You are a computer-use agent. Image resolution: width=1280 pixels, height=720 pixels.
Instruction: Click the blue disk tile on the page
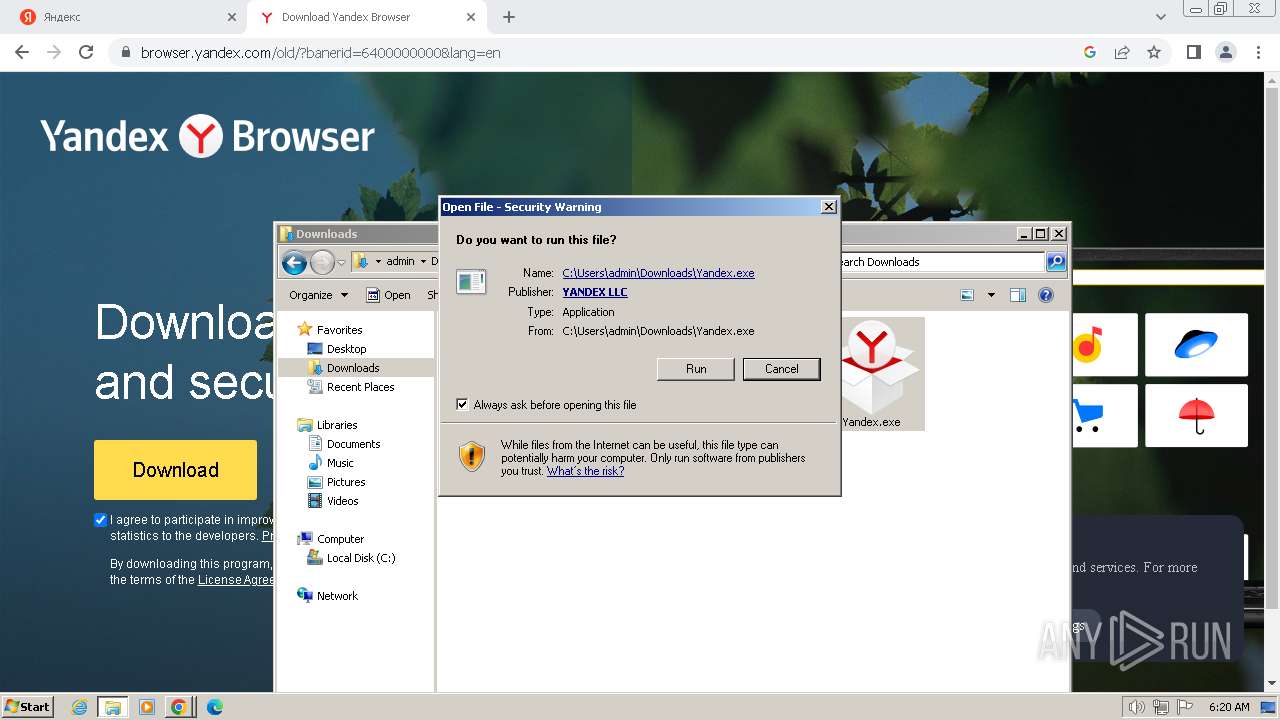1196,345
